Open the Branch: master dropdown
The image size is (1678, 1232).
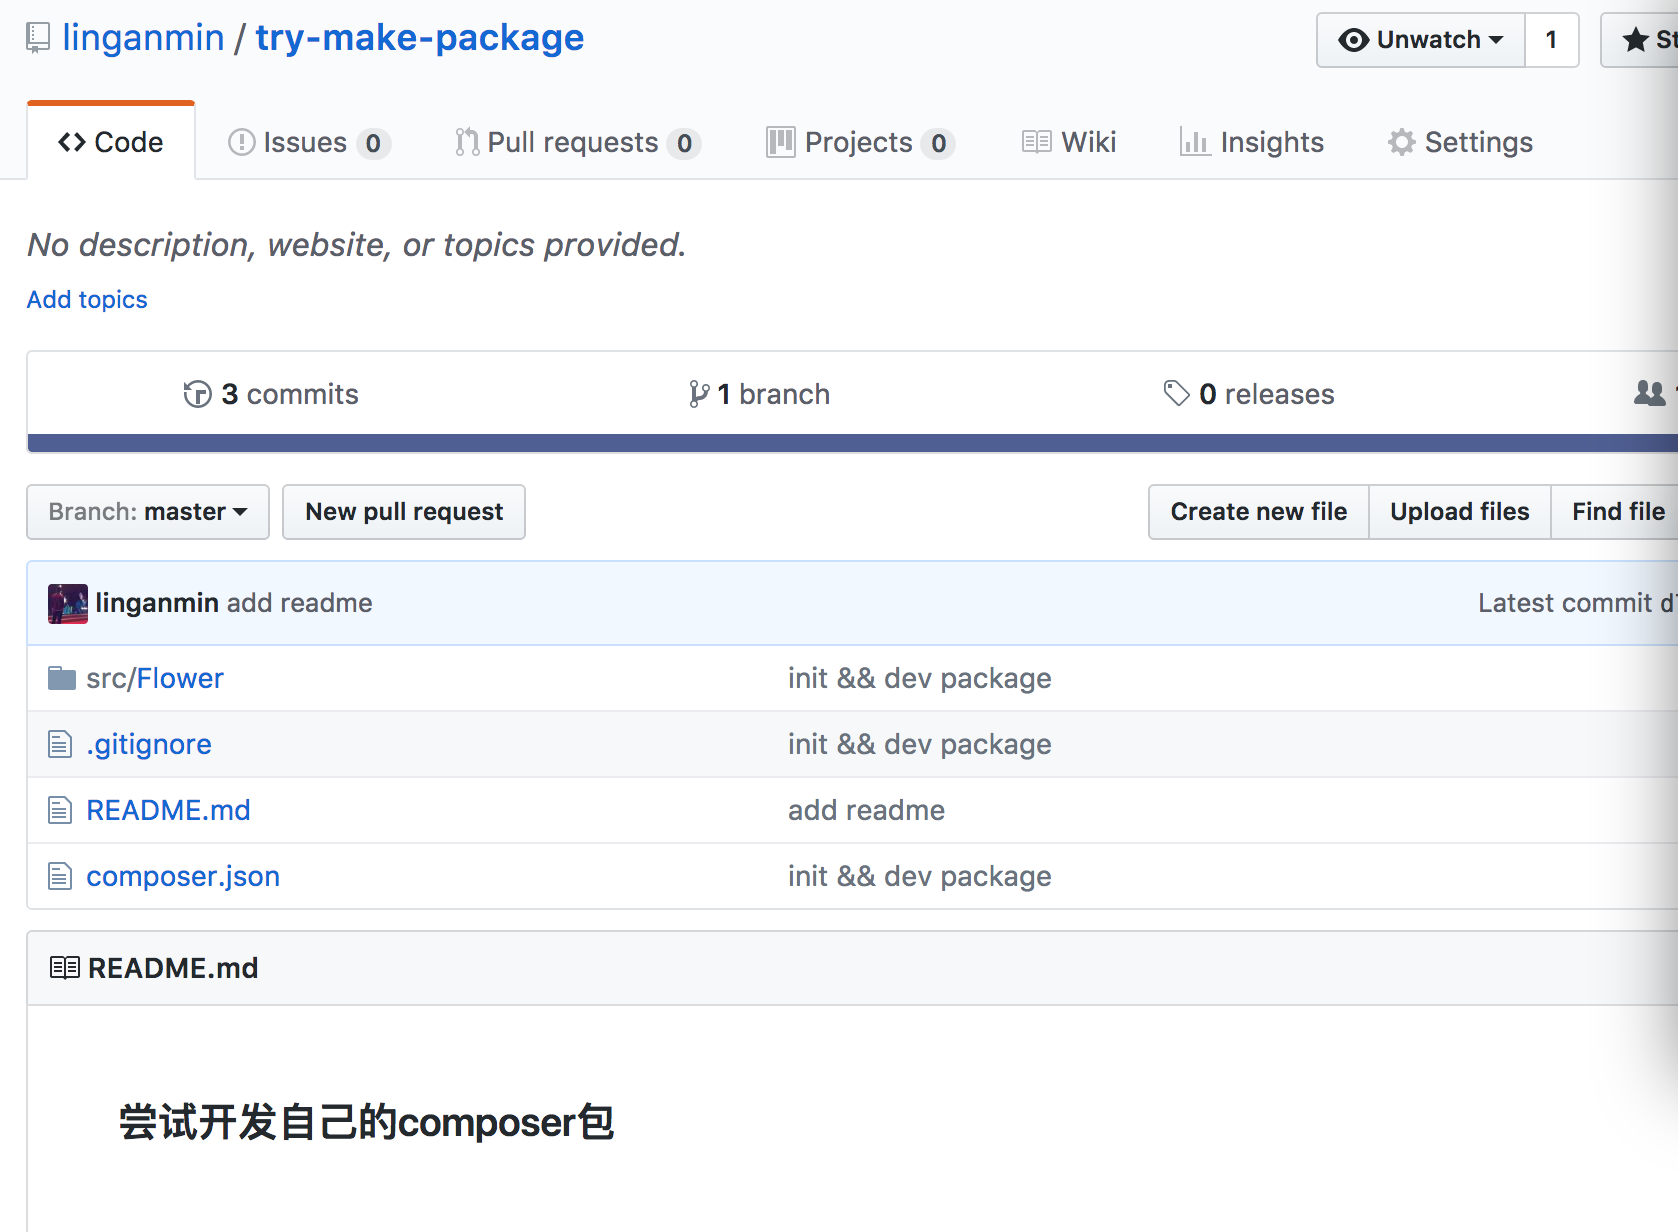click(148, 512)
